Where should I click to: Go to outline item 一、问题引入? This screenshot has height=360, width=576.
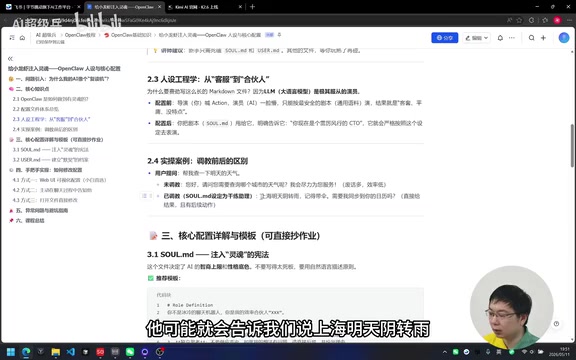tap(59, 79)
